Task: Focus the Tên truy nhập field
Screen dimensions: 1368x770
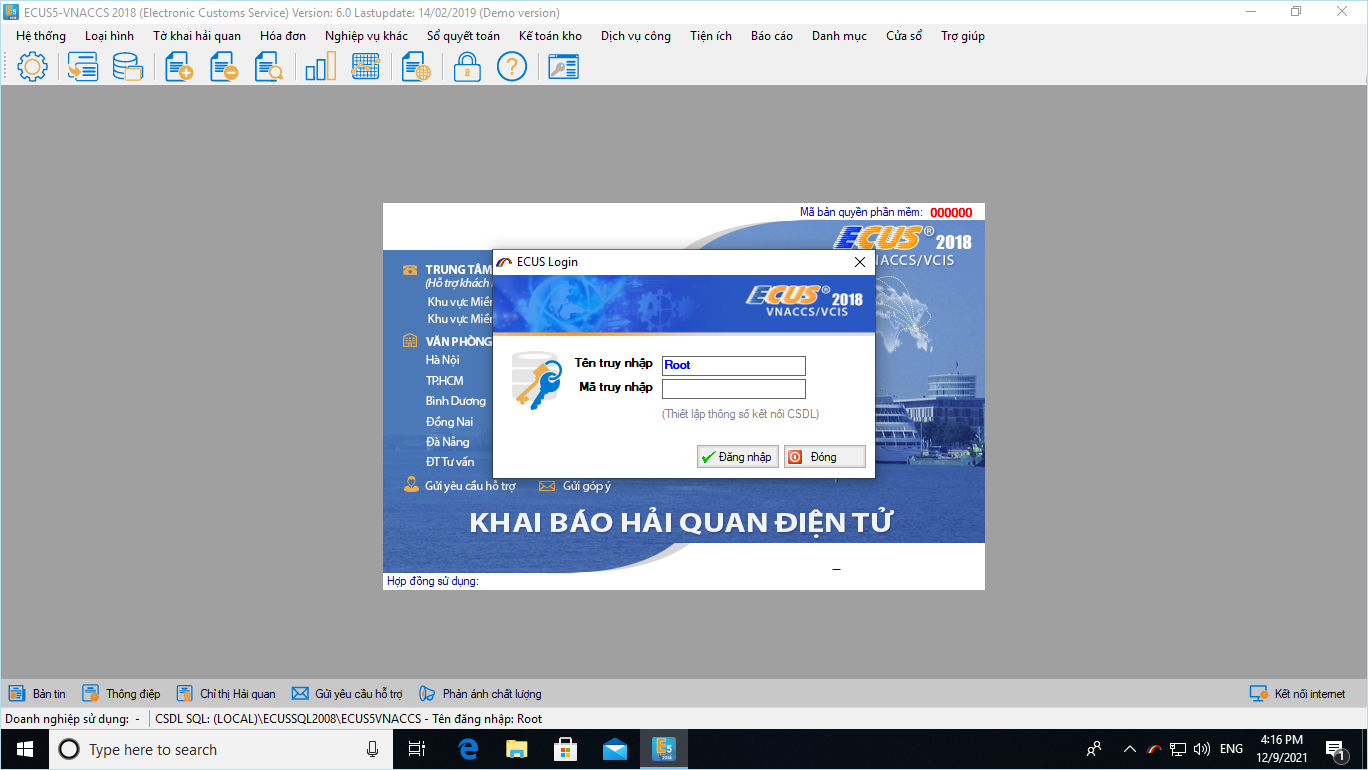Action: pos(734,366)
